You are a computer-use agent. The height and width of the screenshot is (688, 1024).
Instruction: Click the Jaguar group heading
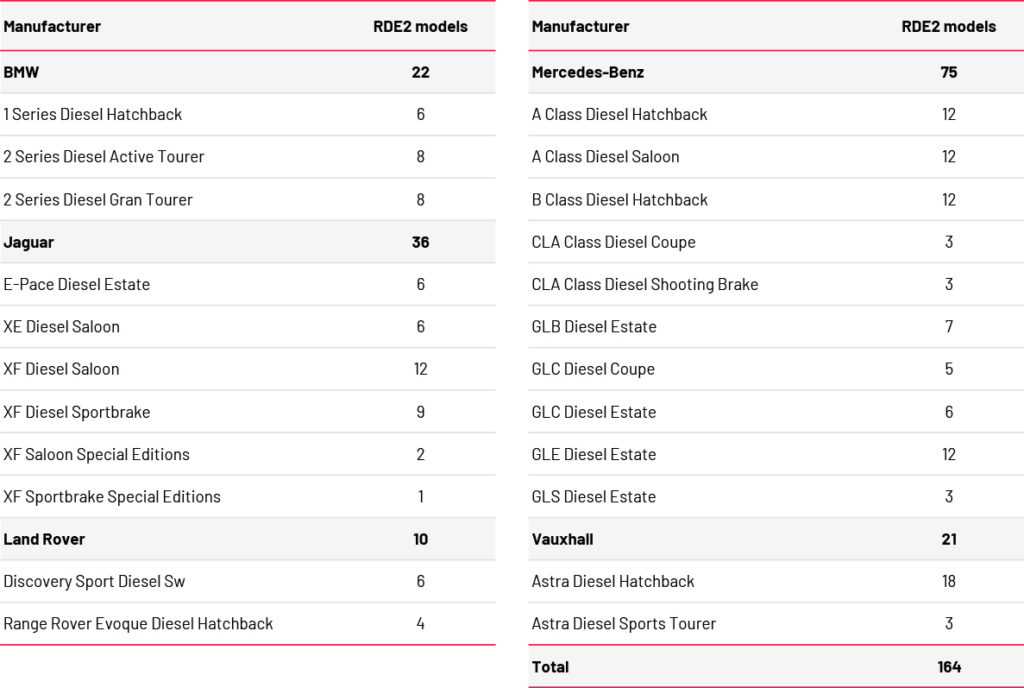29,242
